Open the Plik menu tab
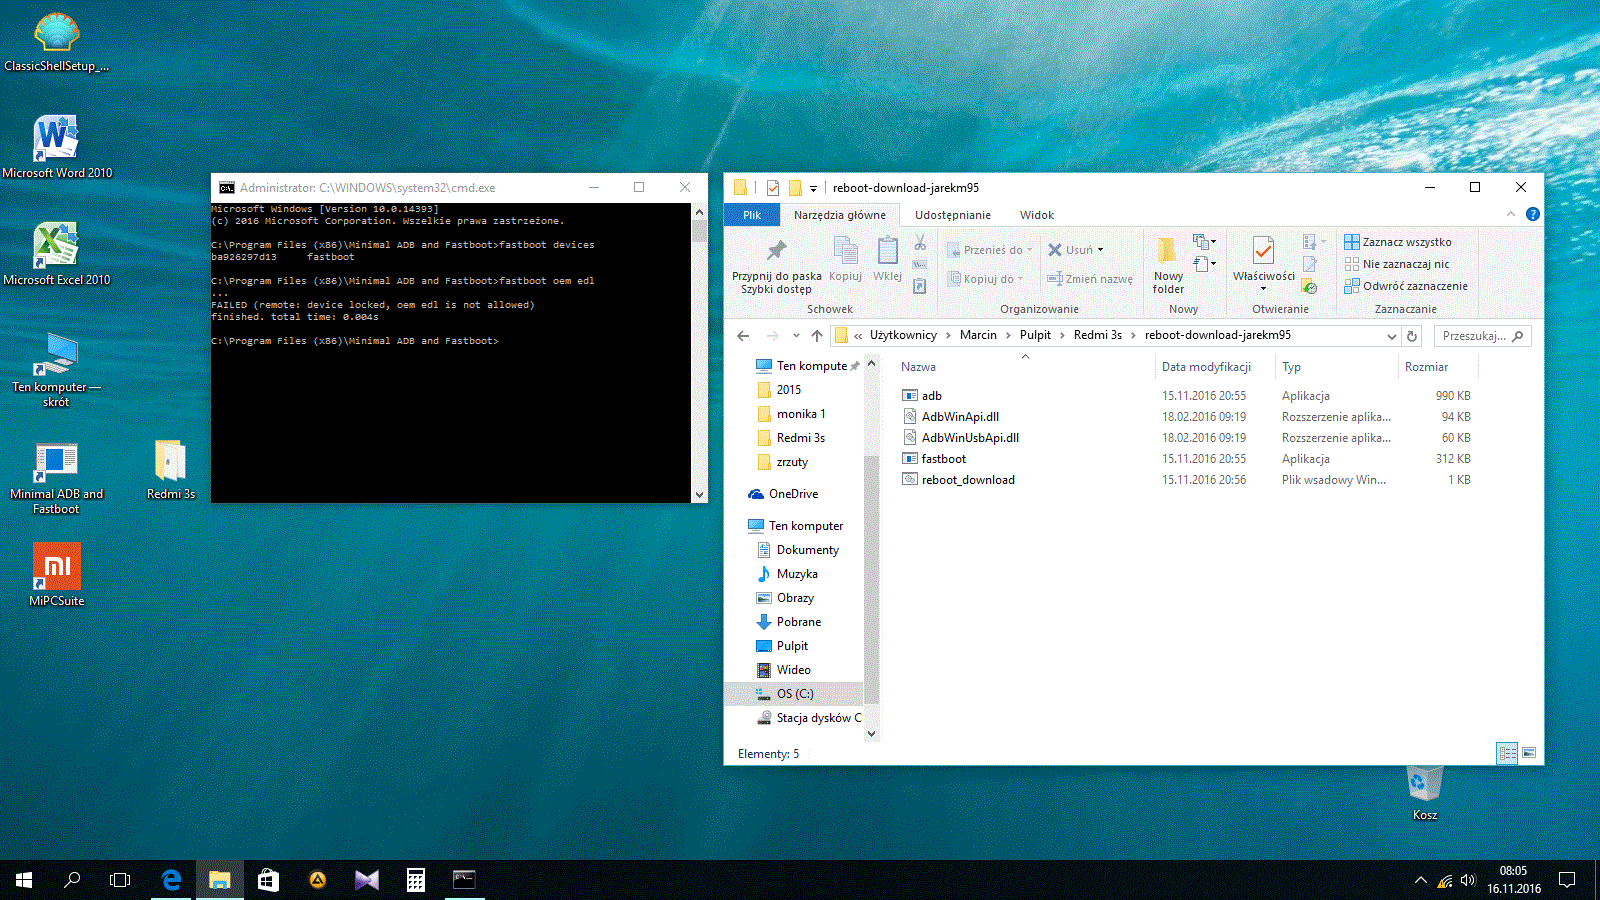 point(752,215)
